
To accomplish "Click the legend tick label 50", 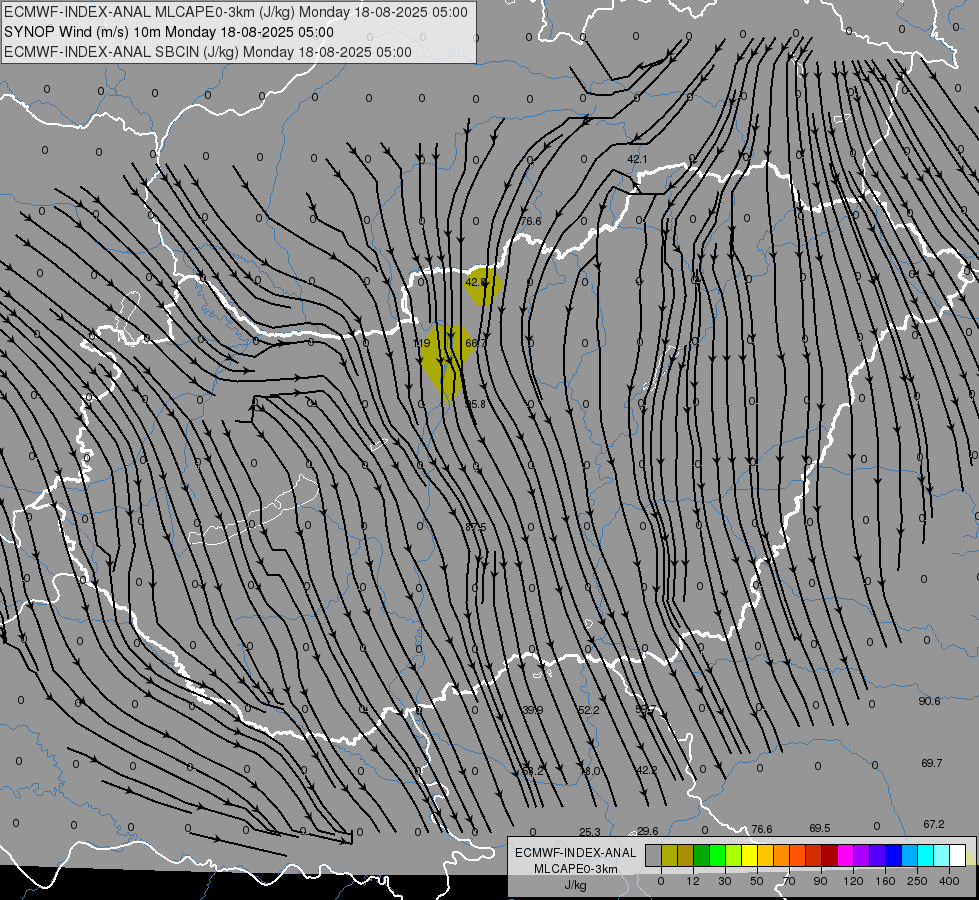I will [757, 881].
